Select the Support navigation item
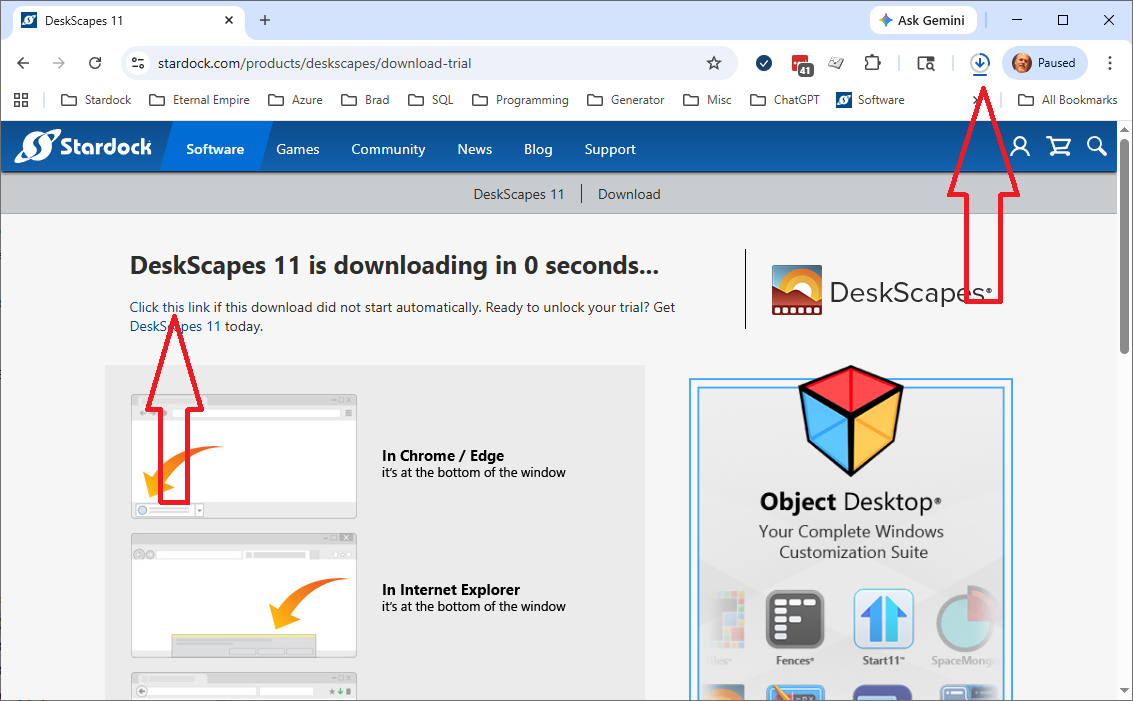 pos(610,149)
